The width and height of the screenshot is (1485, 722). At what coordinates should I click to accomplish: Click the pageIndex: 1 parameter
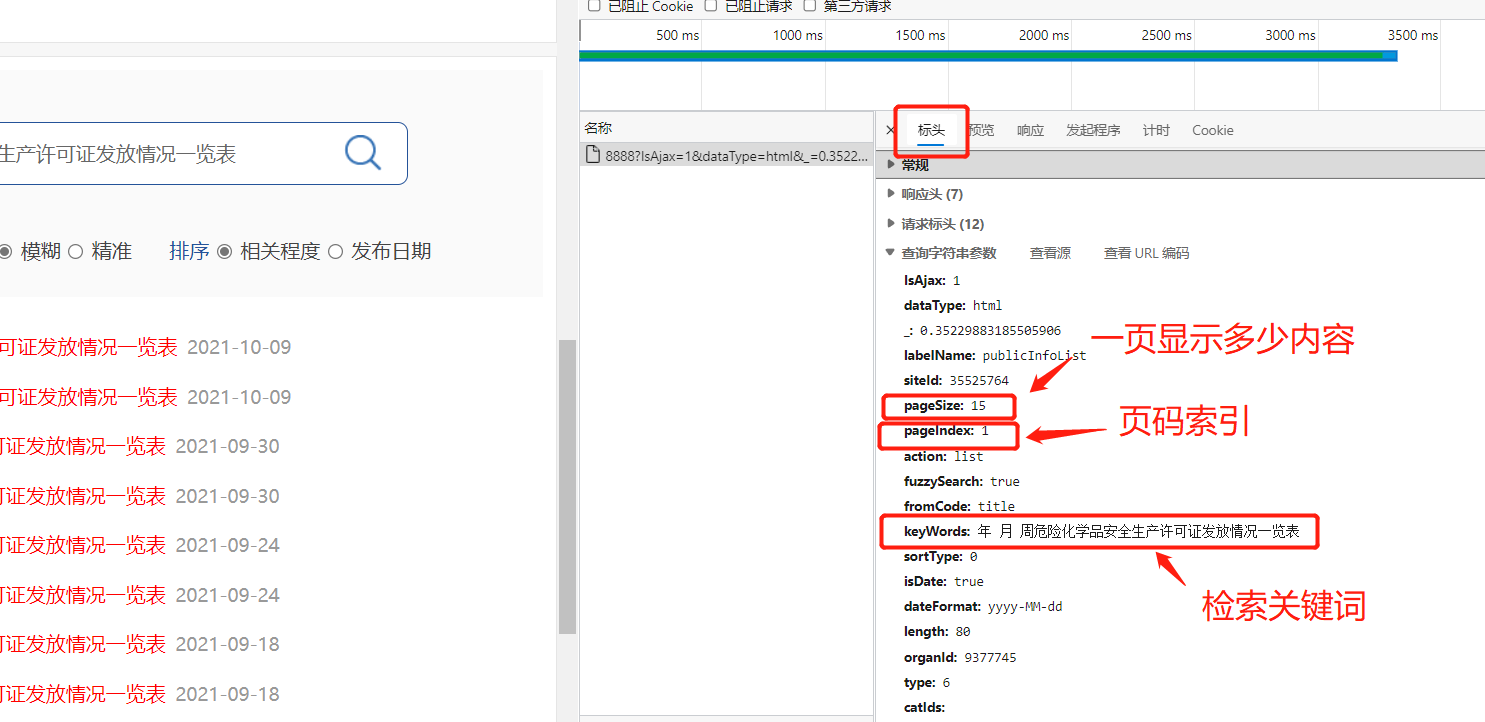point(946,431)
